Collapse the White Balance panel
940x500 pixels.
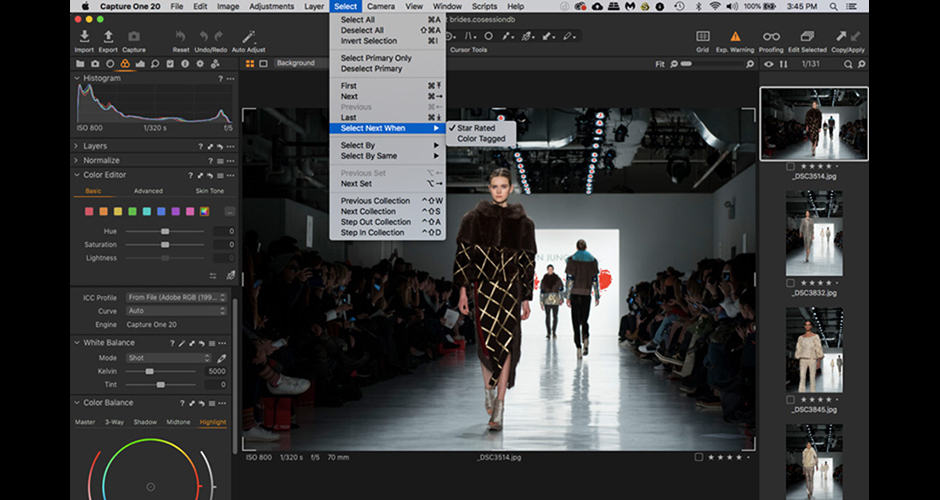76,342
